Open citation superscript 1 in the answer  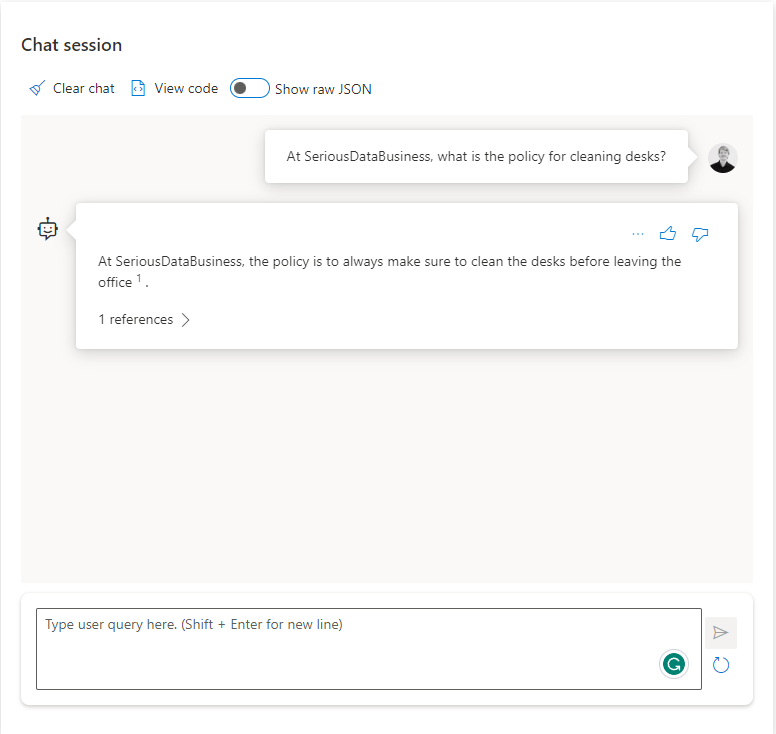[x=139, y=279]
